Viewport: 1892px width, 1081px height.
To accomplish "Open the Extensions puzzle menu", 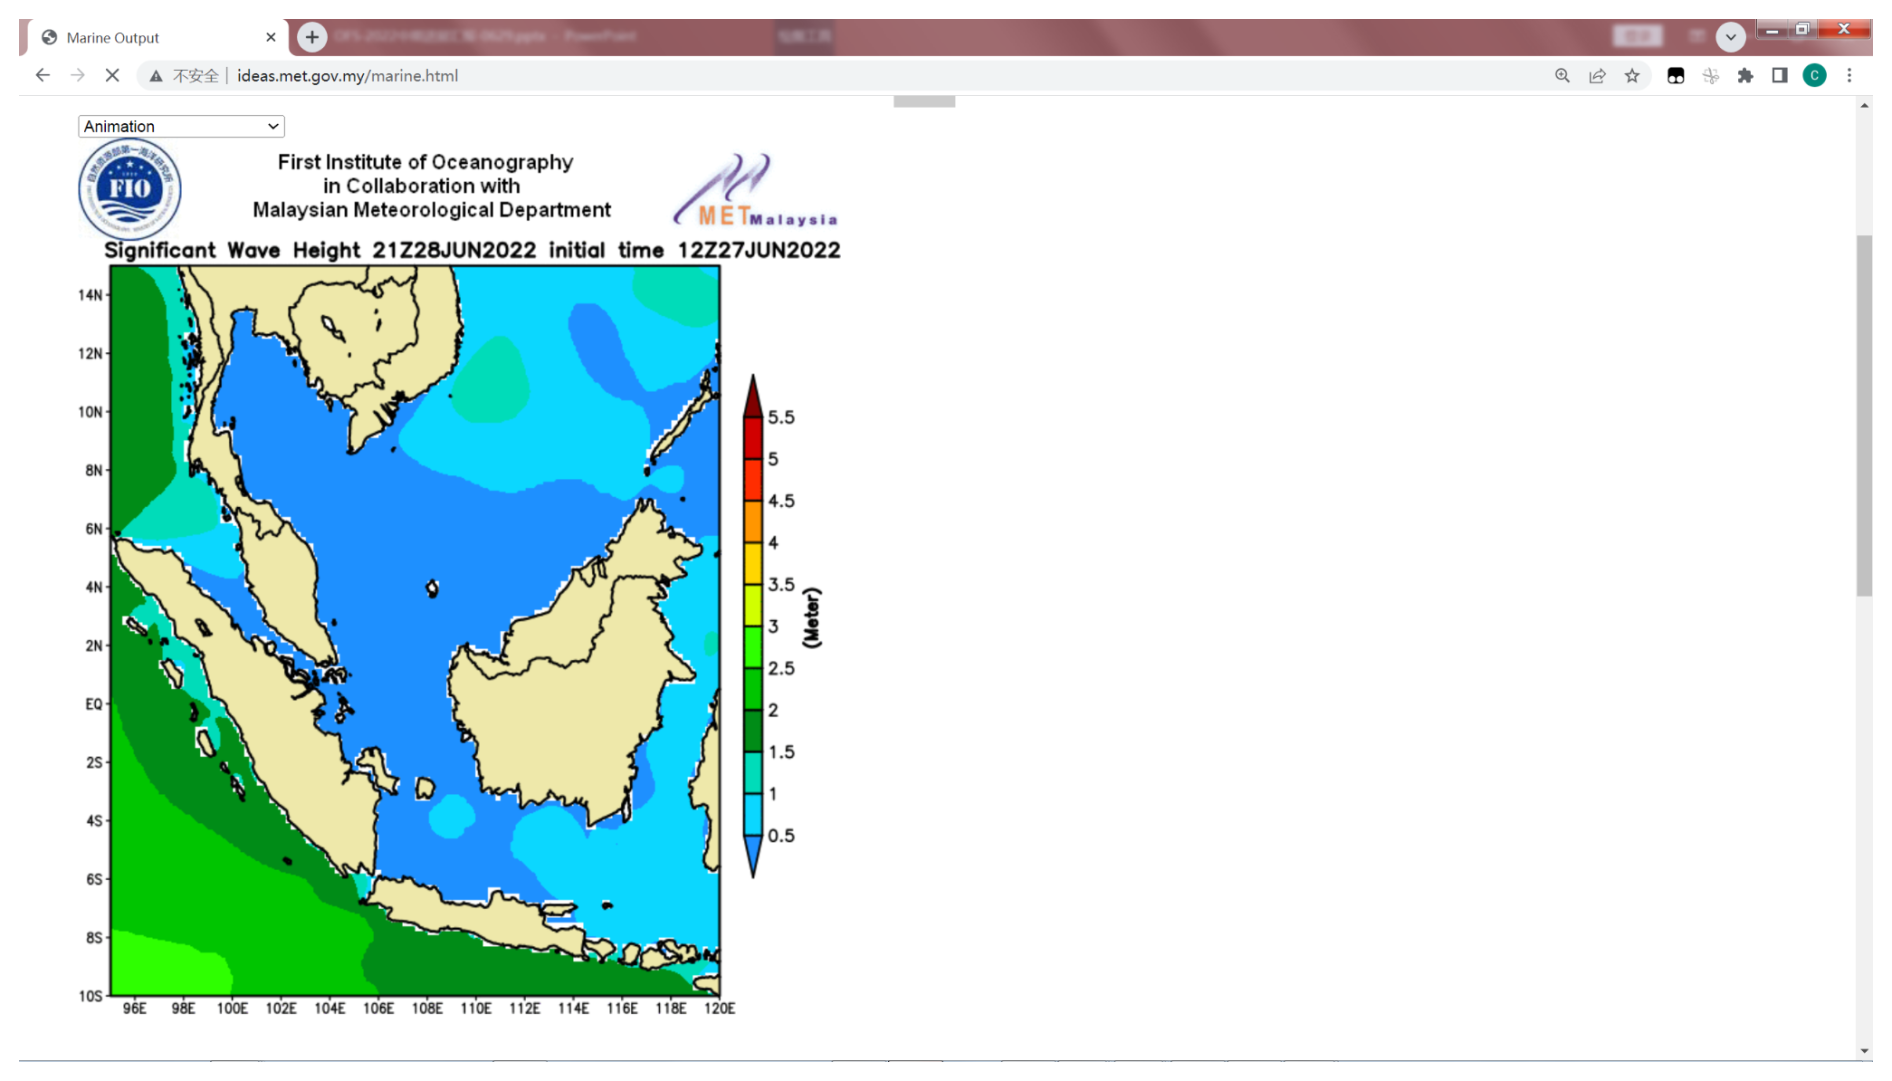I will coord(1746,75).
